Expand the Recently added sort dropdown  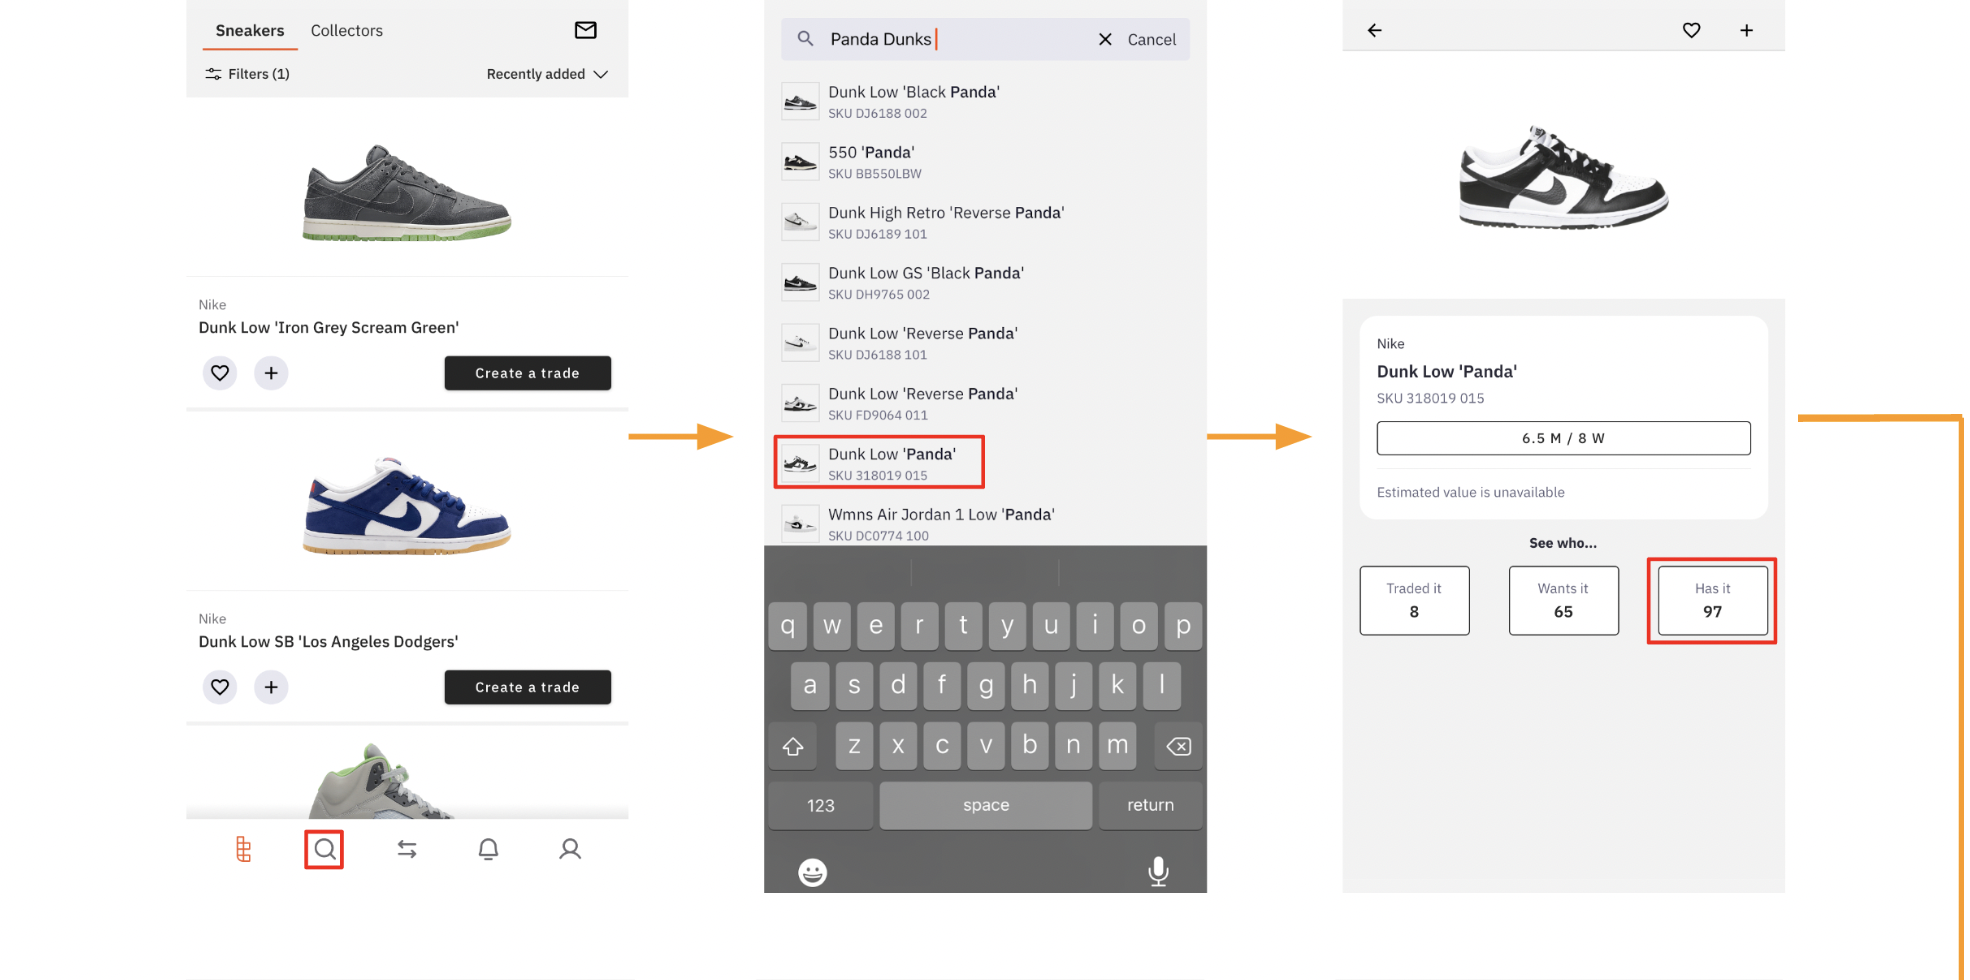pyautogui.click(x=547, y=74)
